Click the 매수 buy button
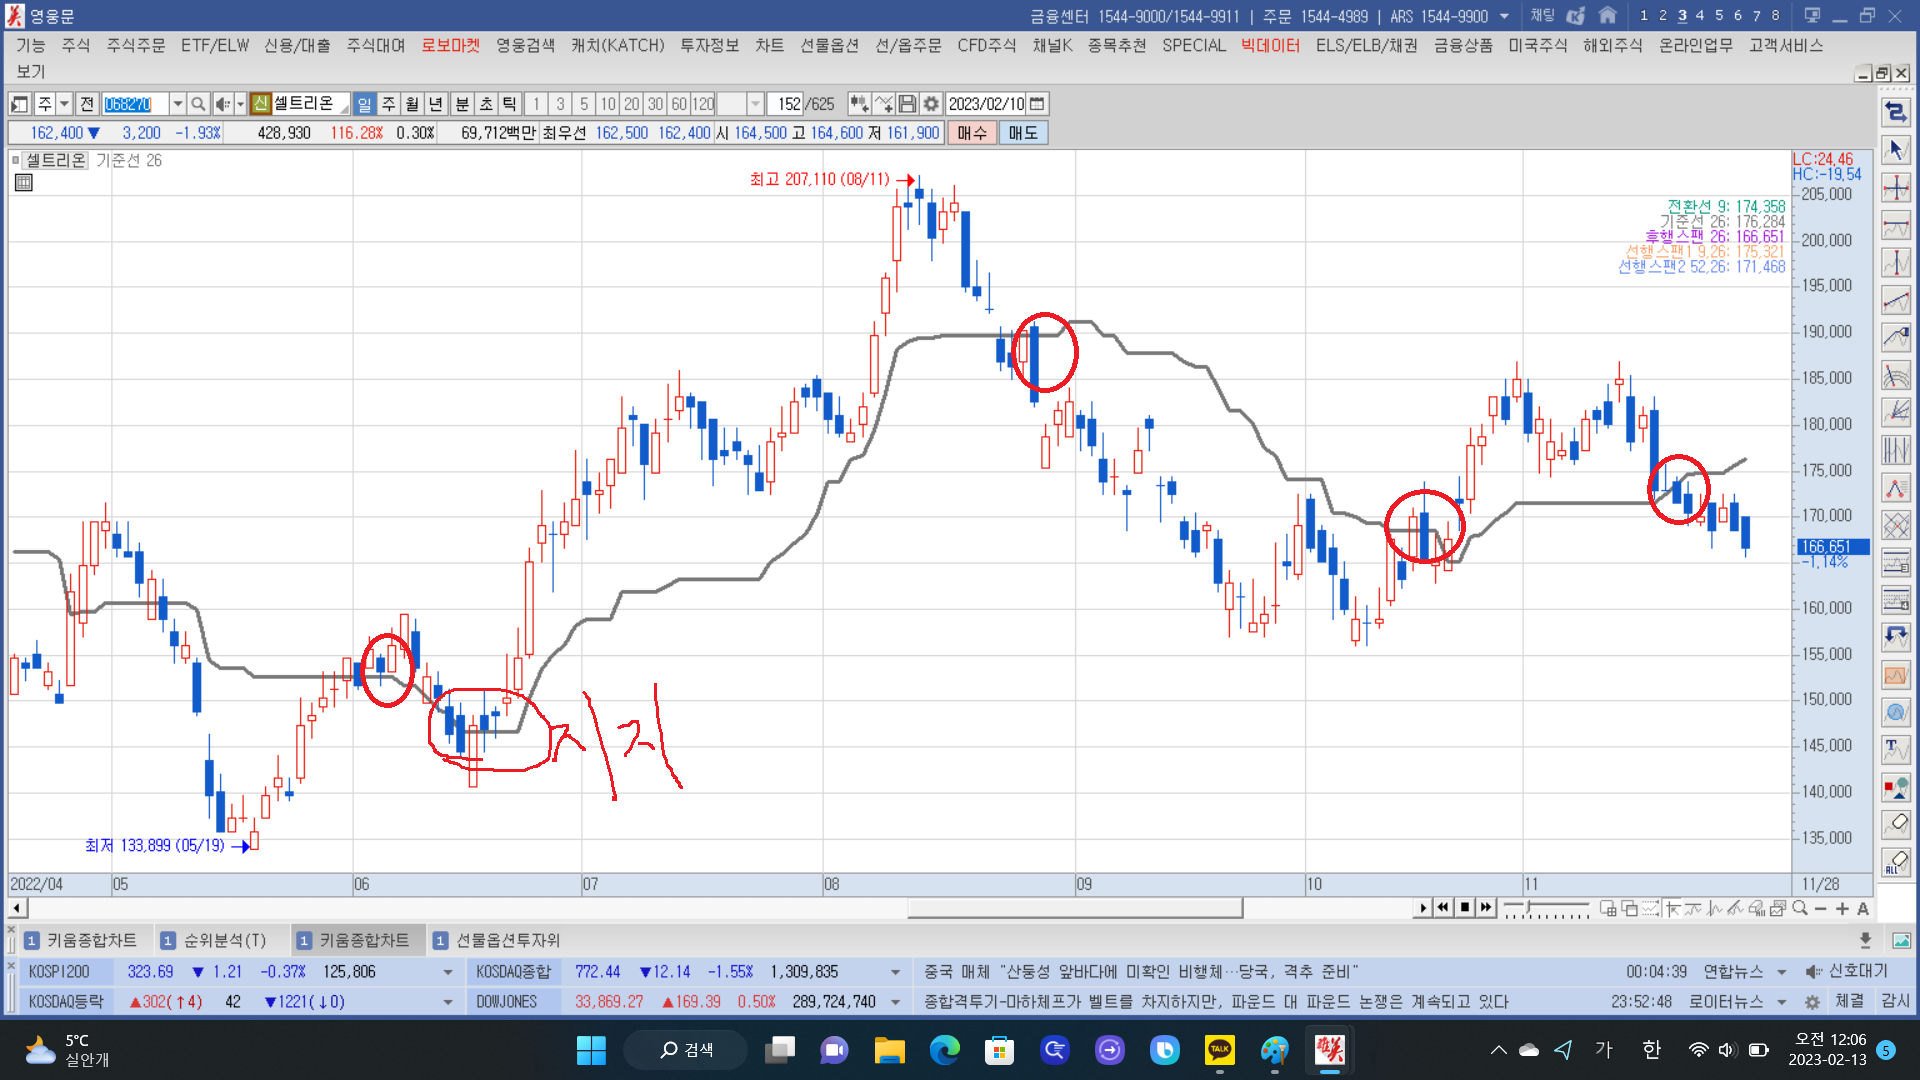Viewport: 1920px width, 1080px height. point(971,133)
